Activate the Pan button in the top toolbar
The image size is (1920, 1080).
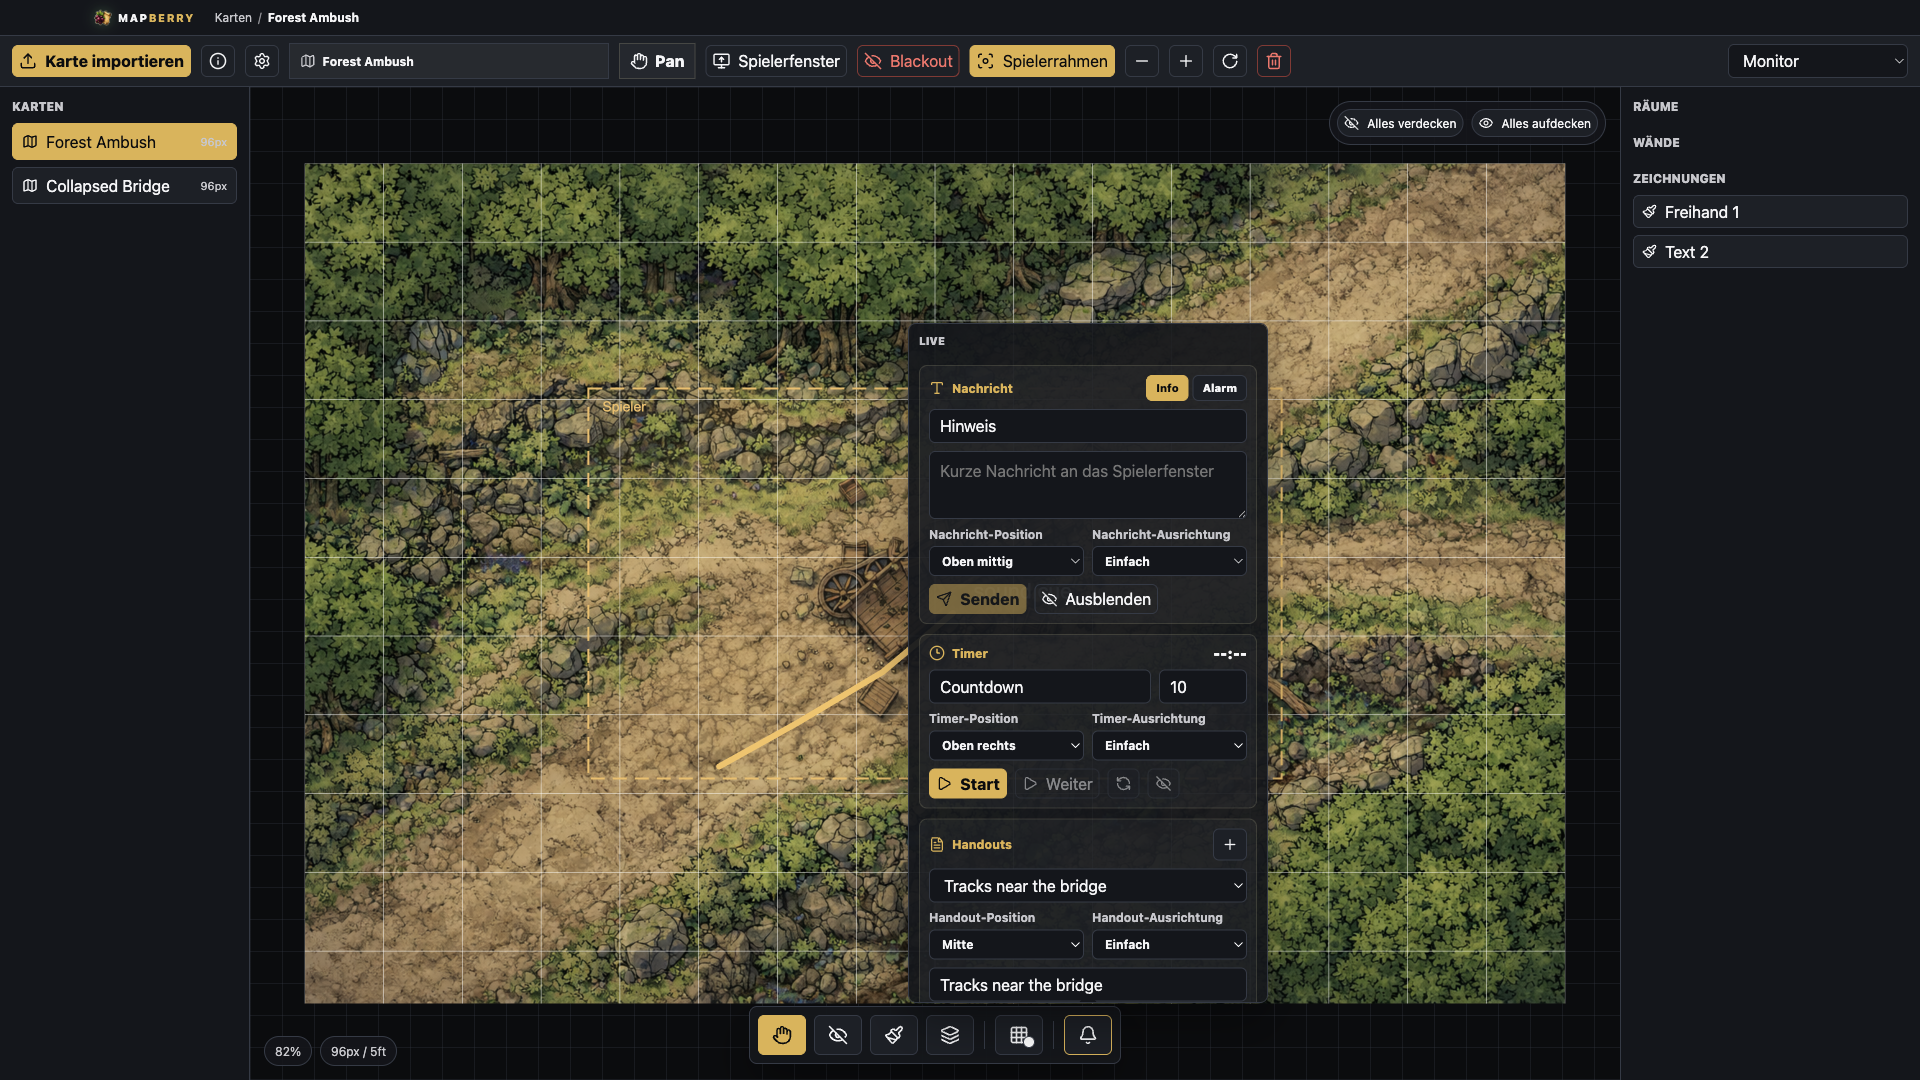point(657,61)
